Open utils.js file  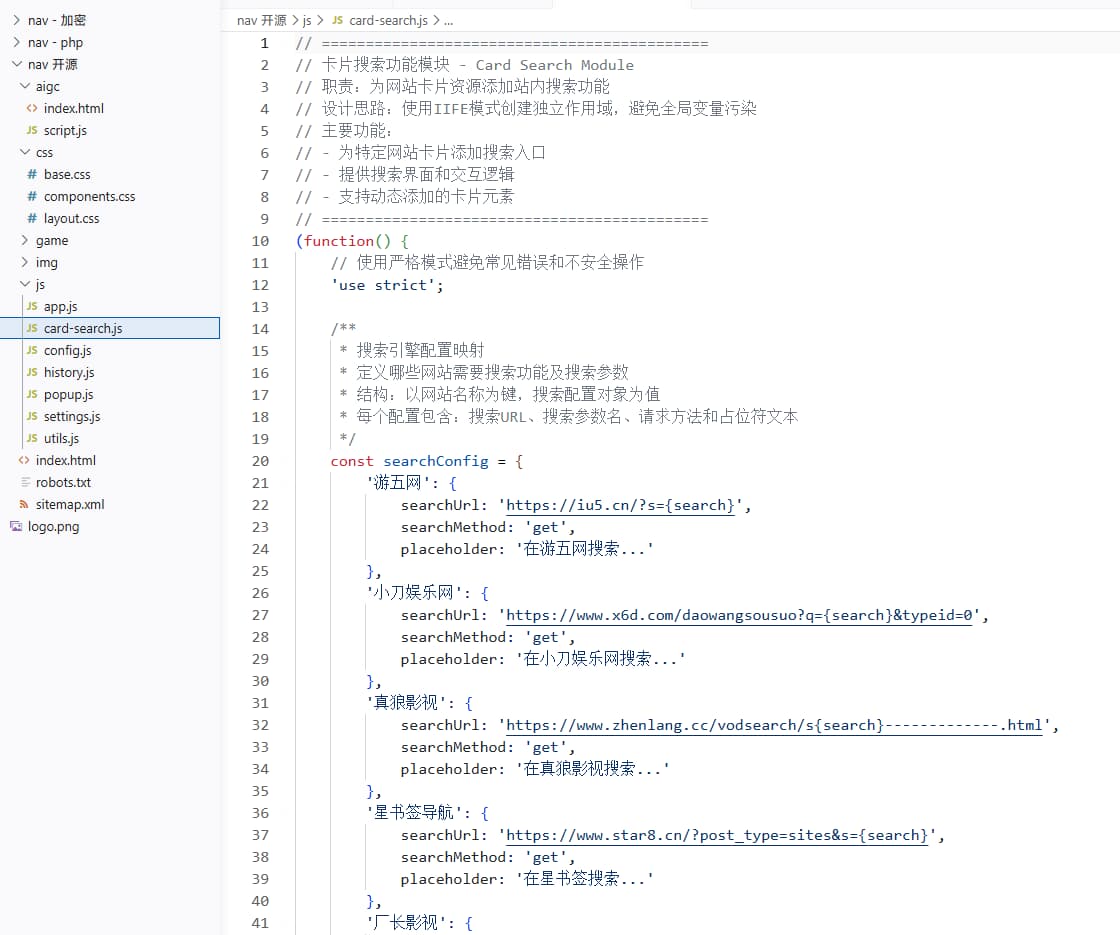click(x=61, y=439)
